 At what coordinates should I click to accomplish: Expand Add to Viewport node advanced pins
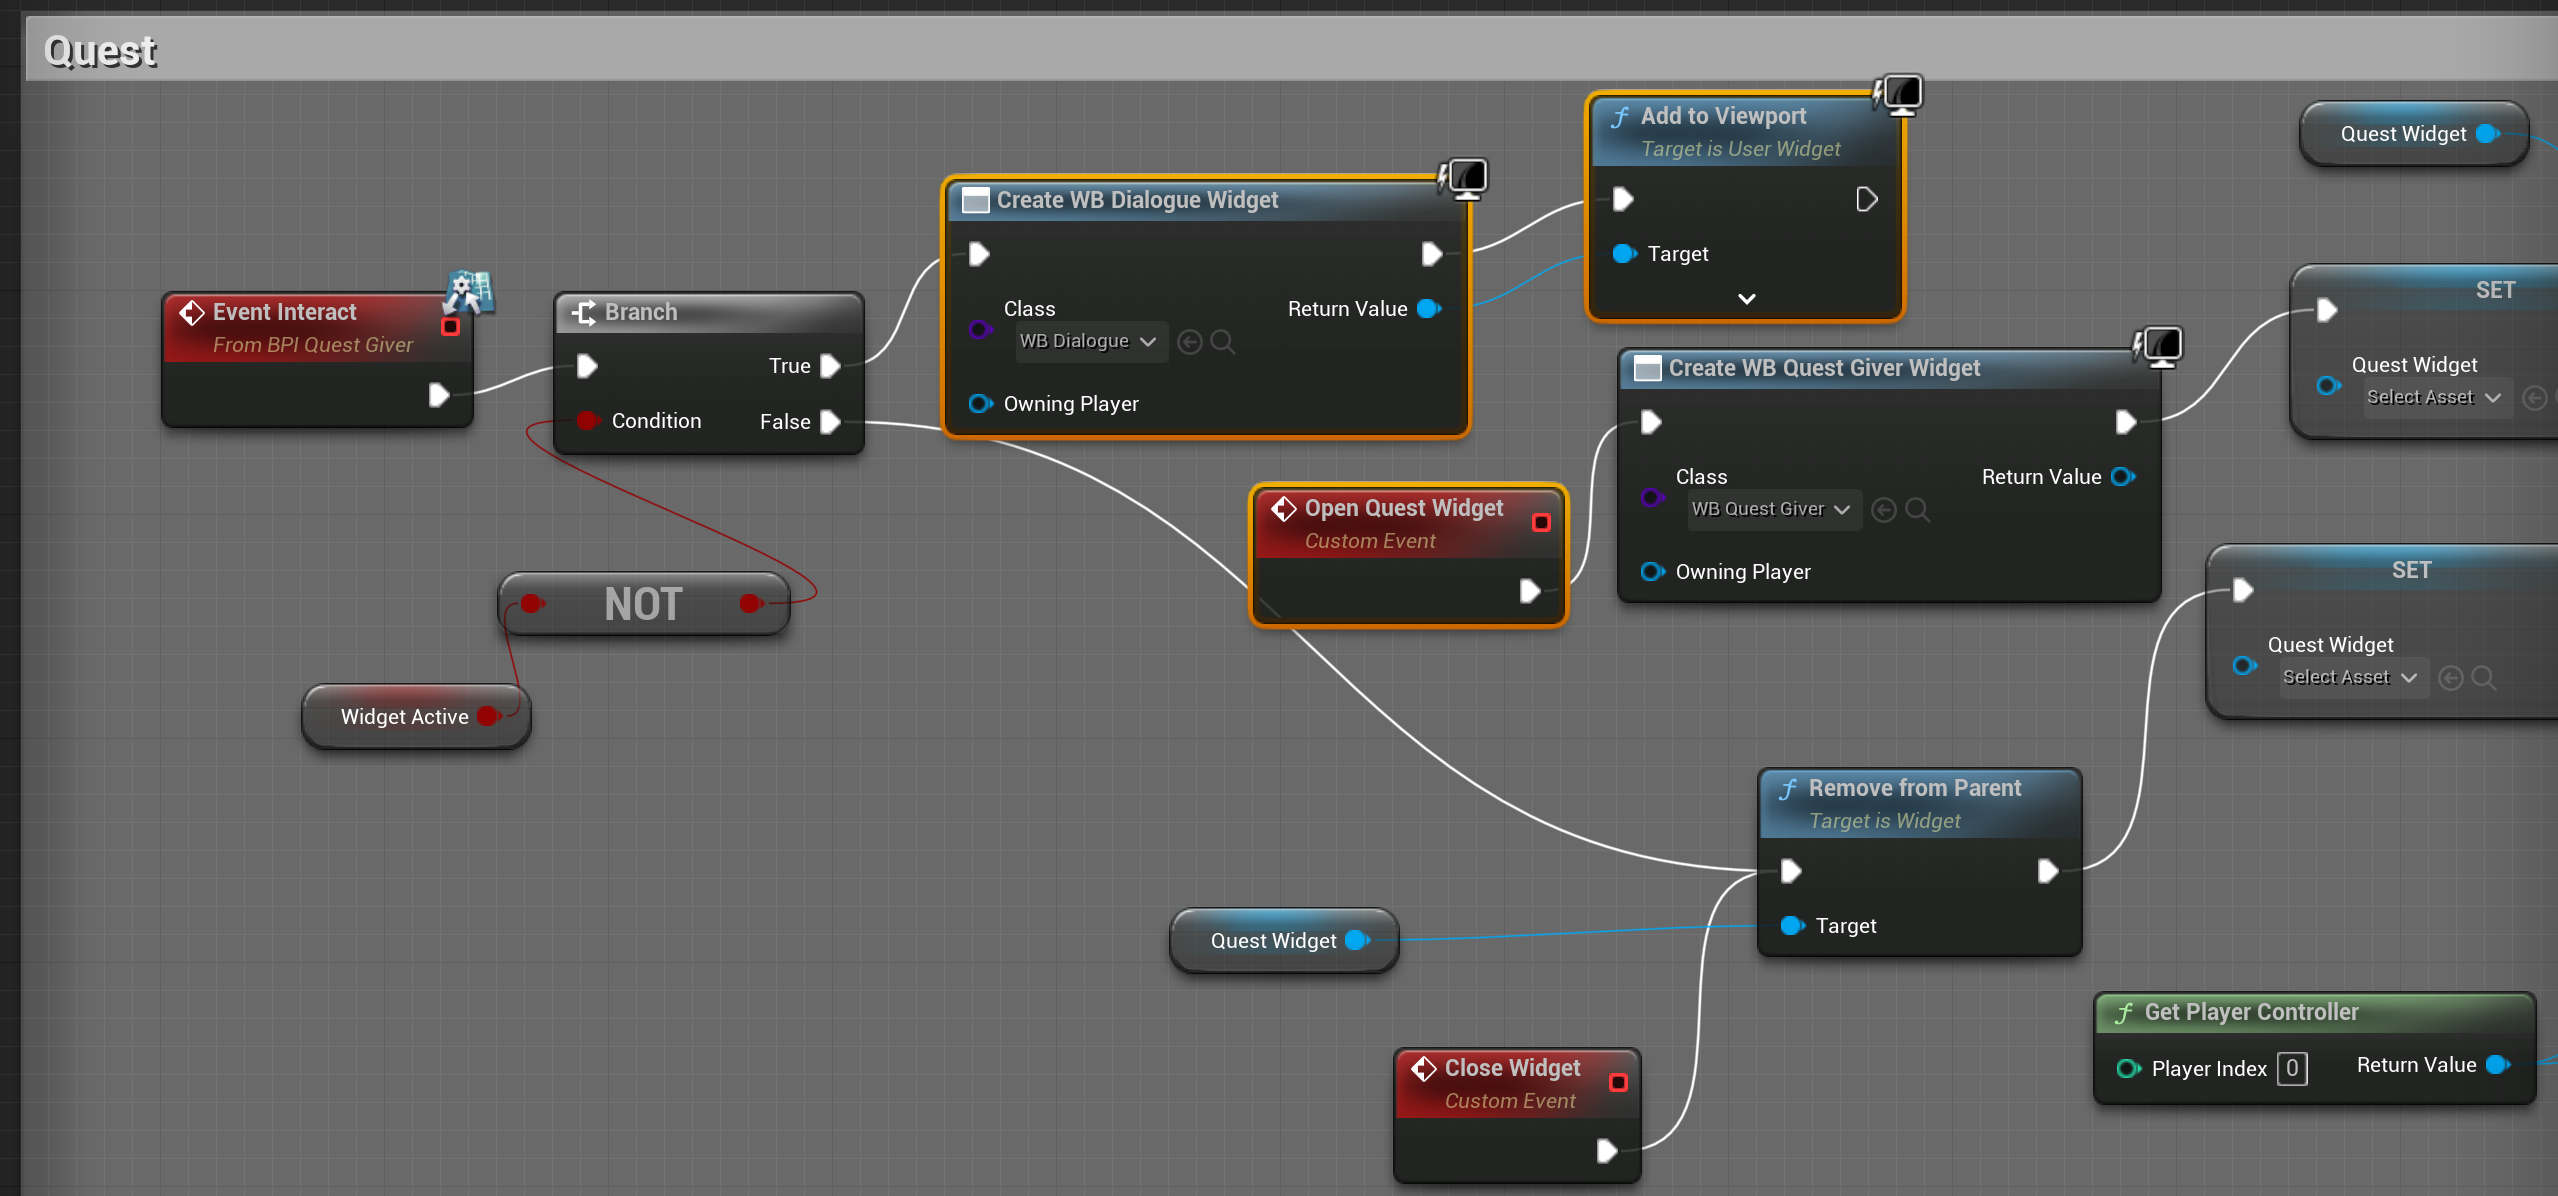point(1746,299)
